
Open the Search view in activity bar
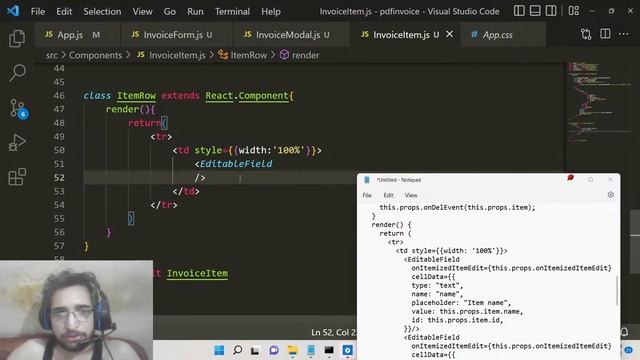point(17,73)
